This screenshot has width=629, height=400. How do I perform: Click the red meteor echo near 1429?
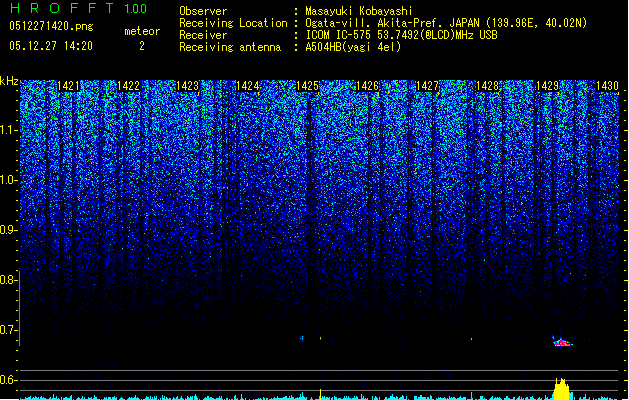pyautogui.click(x=562, y=342)
